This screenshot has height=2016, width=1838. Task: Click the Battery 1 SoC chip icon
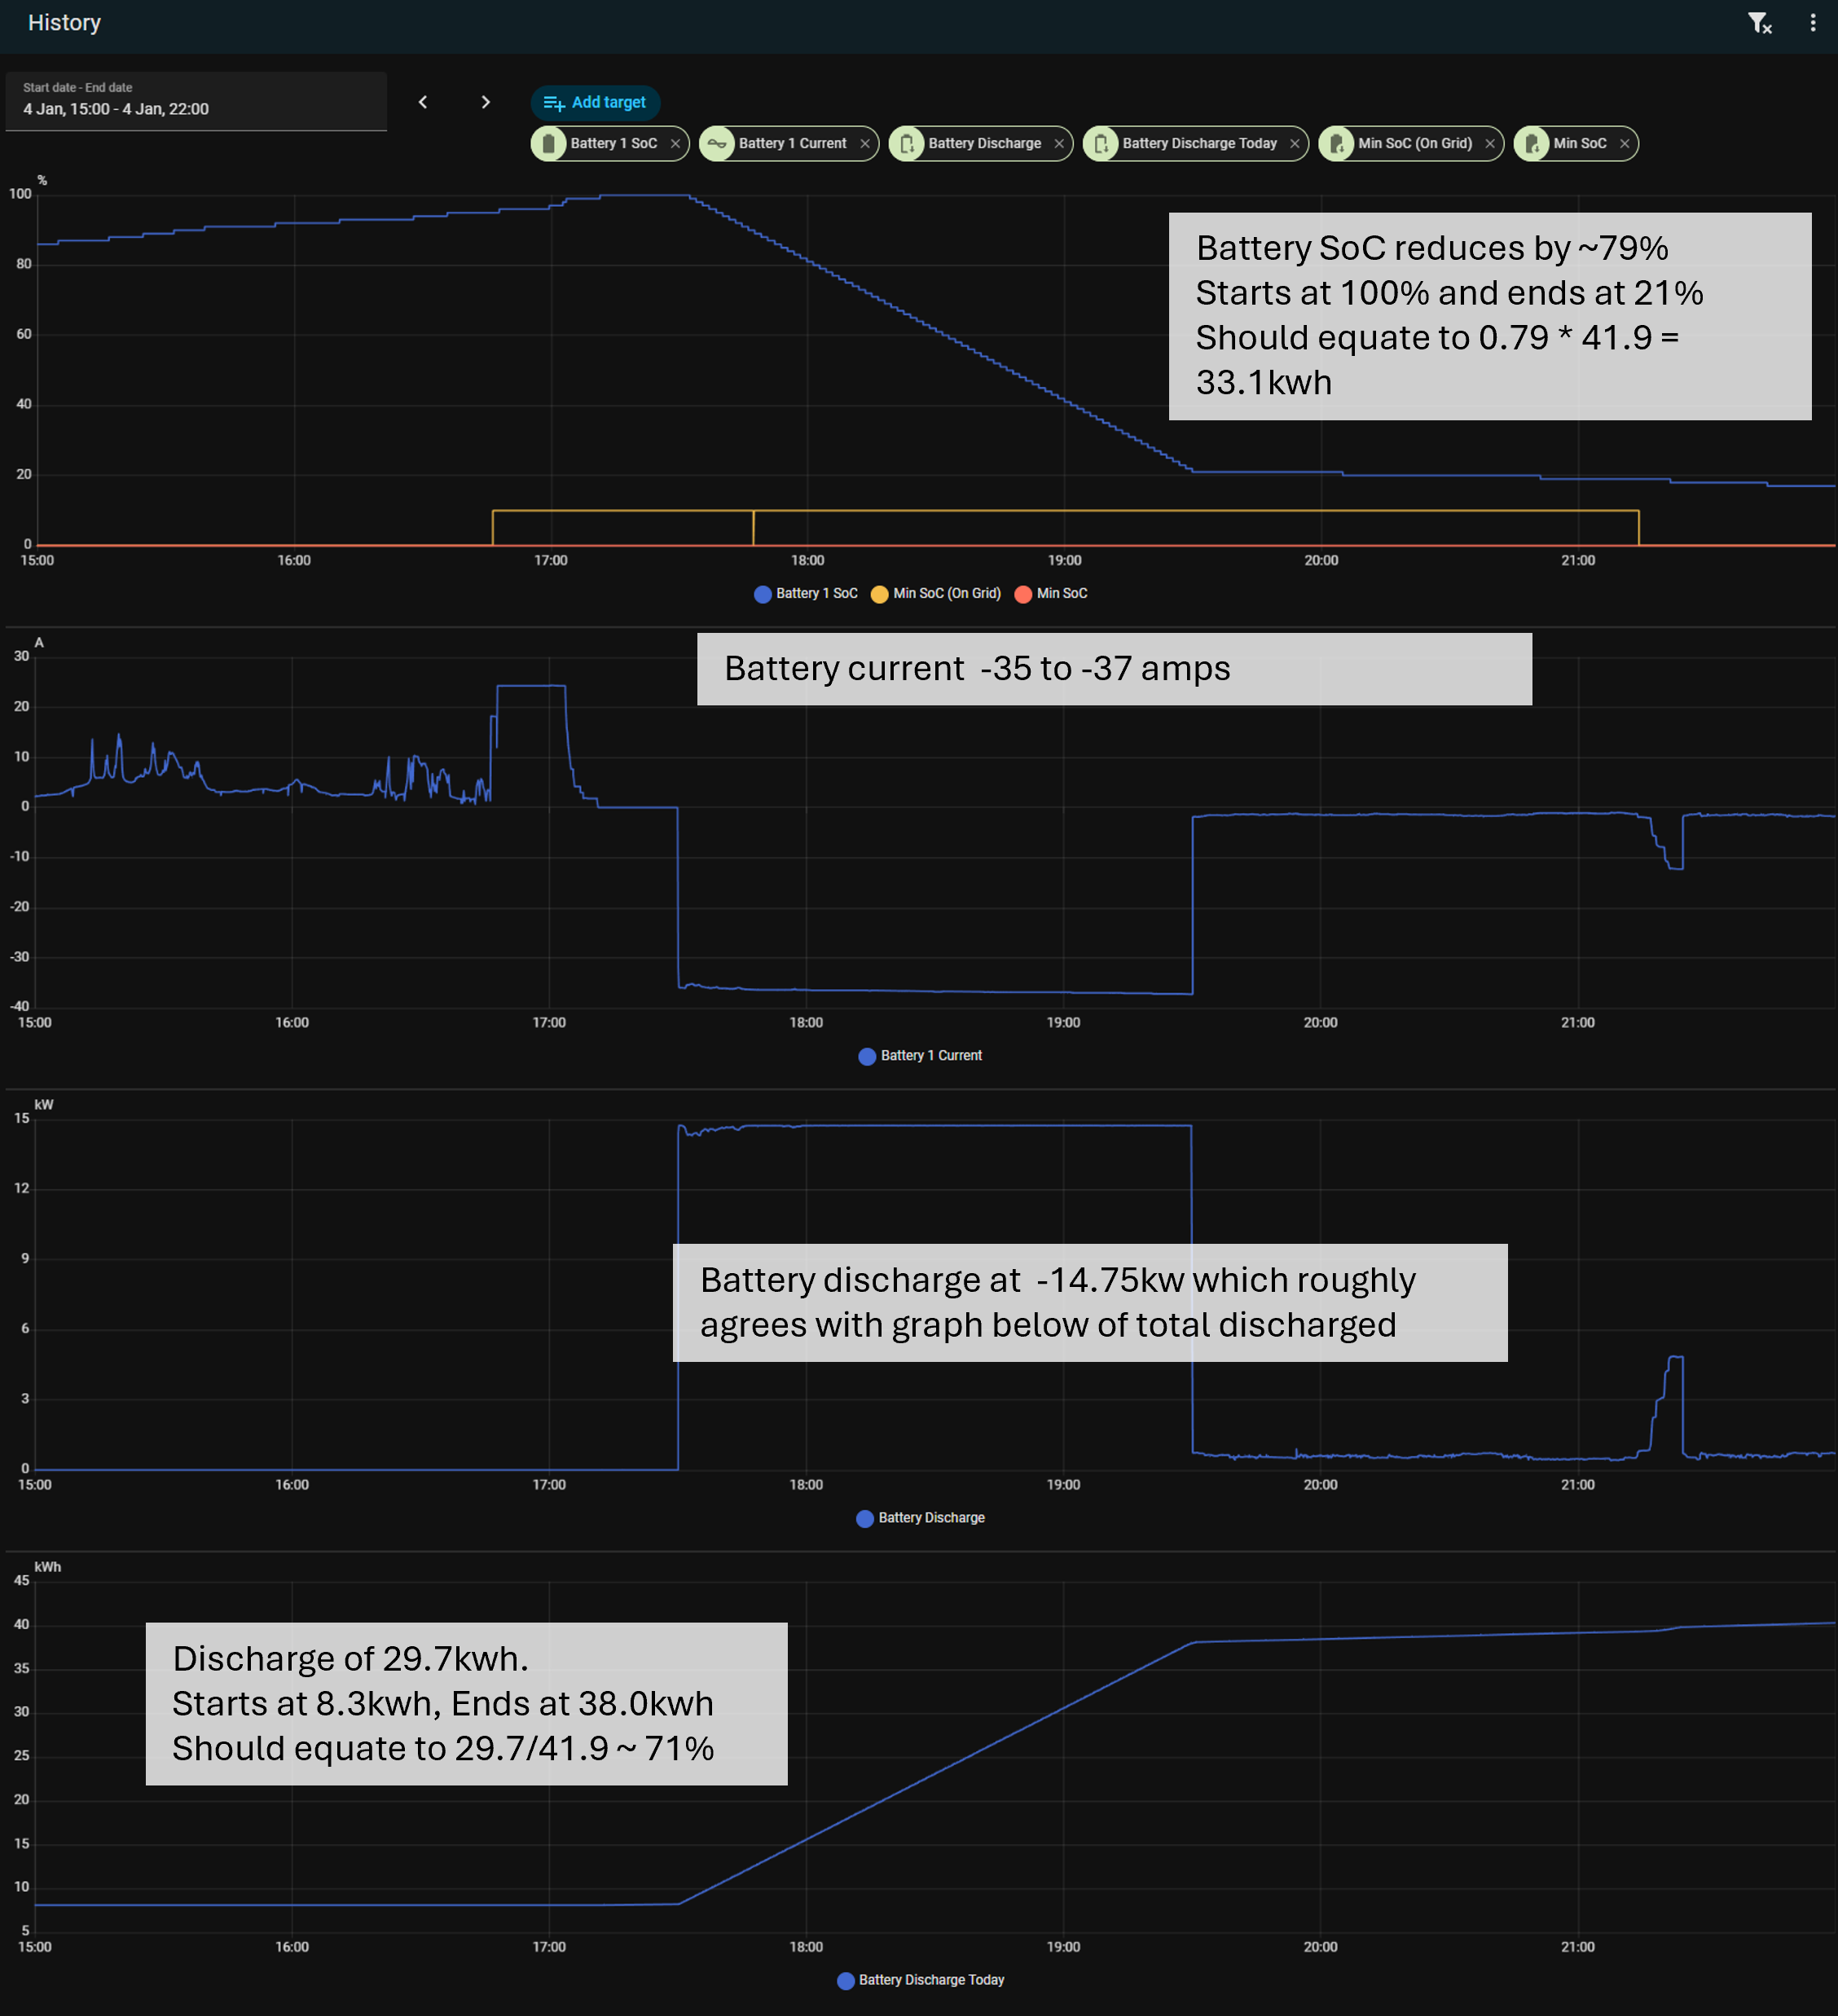(x=548, y=143)
